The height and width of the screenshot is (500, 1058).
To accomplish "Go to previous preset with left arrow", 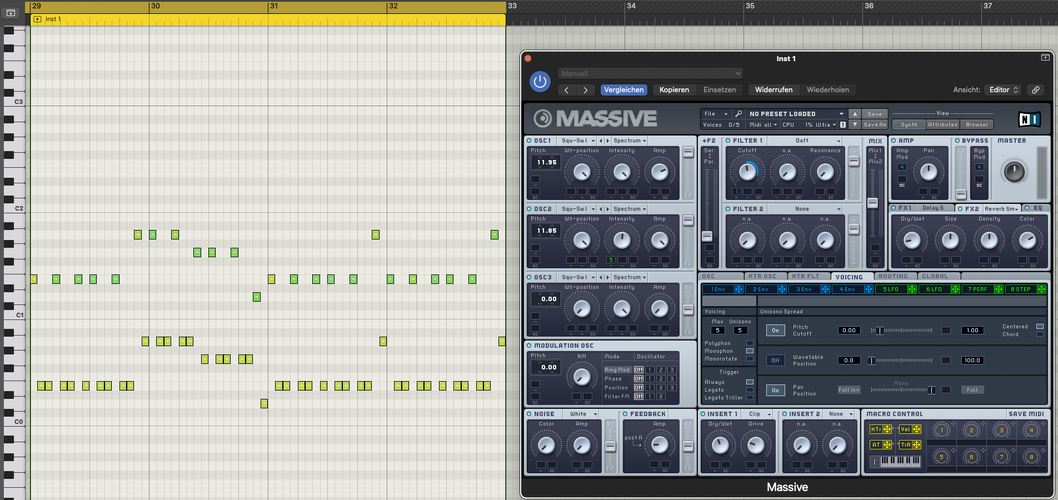I will coord(567,90).
